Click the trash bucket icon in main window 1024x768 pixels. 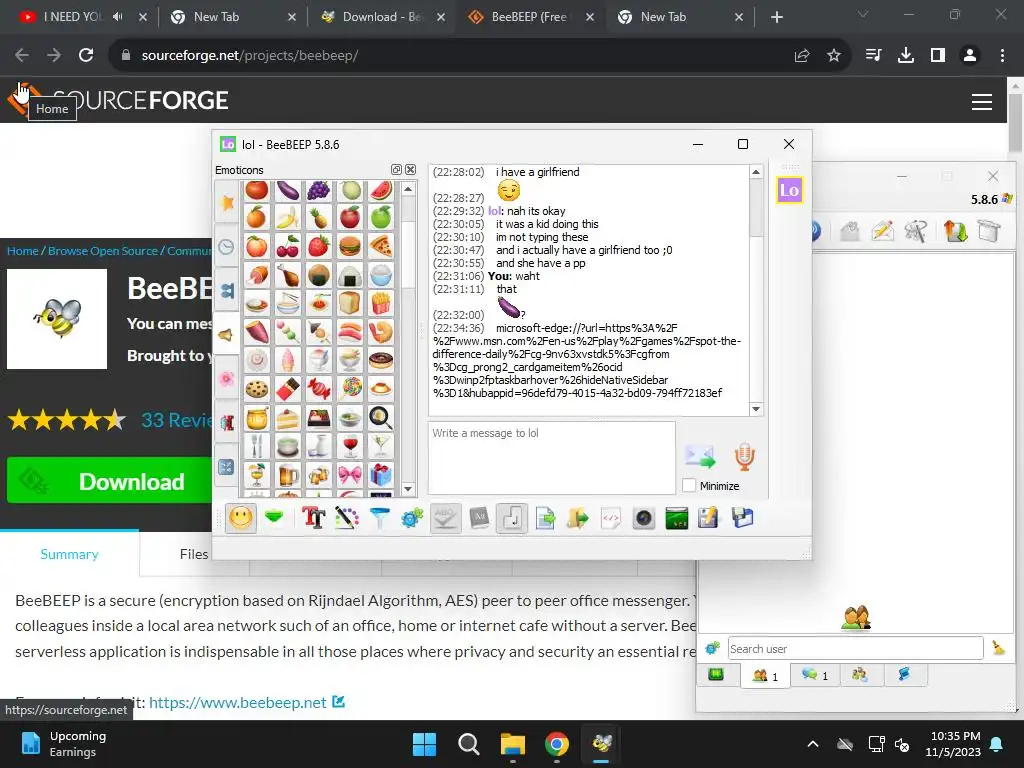pos(989,231)
